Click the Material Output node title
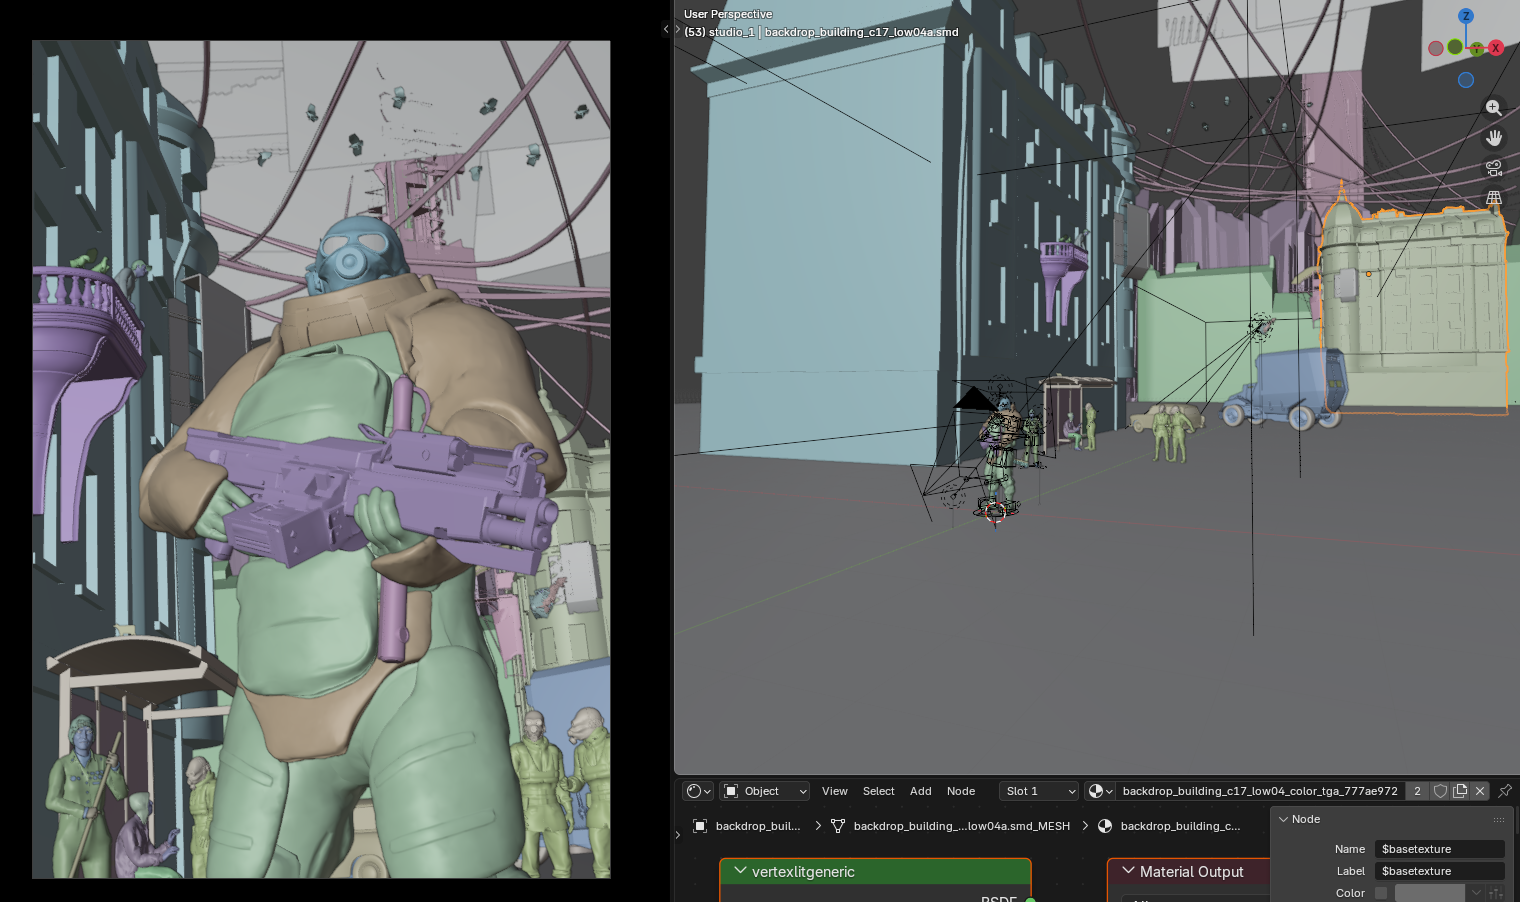This screenshot has width=1520, height=902. pyautogui.click(x=1191, y=871)
